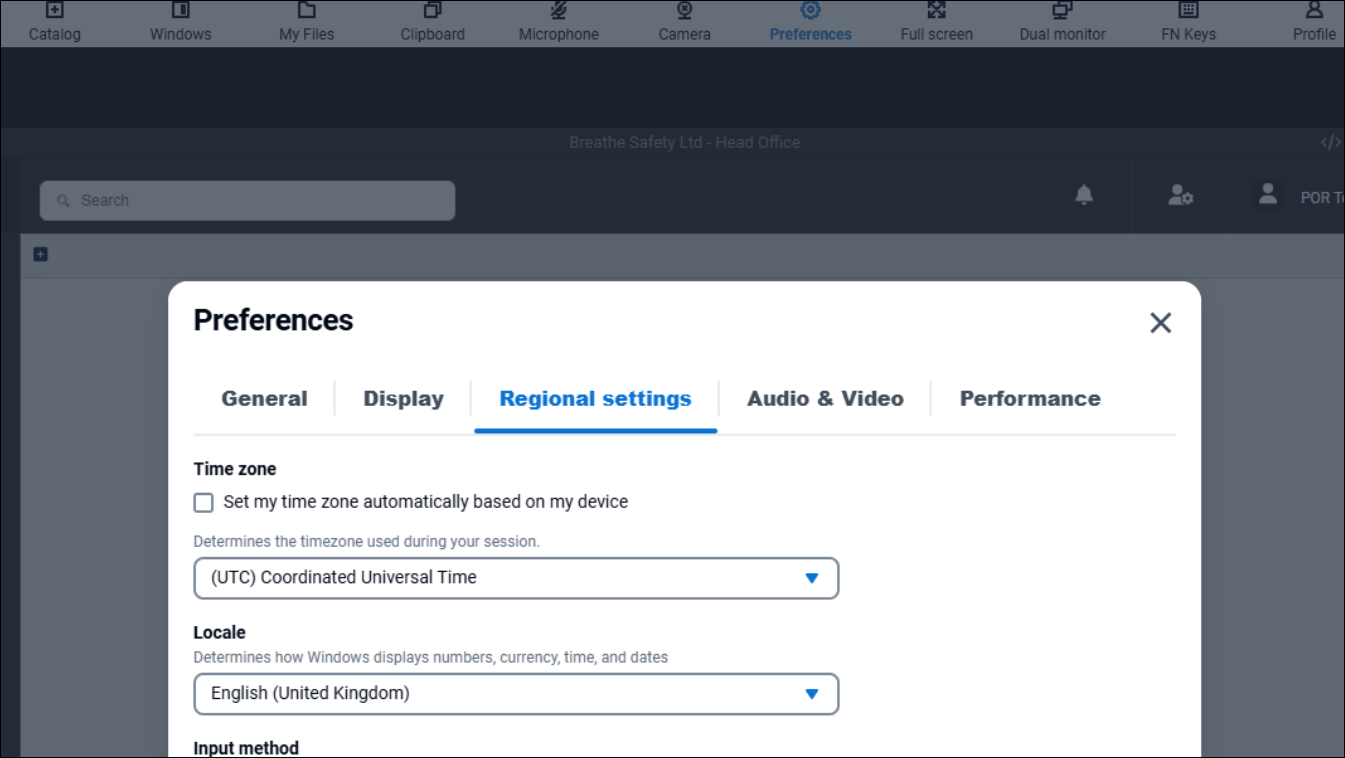The width and height of the screenshot is (1345, 758).
Task: Check 'Set my time zone automatically based on my device'
Action: click(203, 502)
